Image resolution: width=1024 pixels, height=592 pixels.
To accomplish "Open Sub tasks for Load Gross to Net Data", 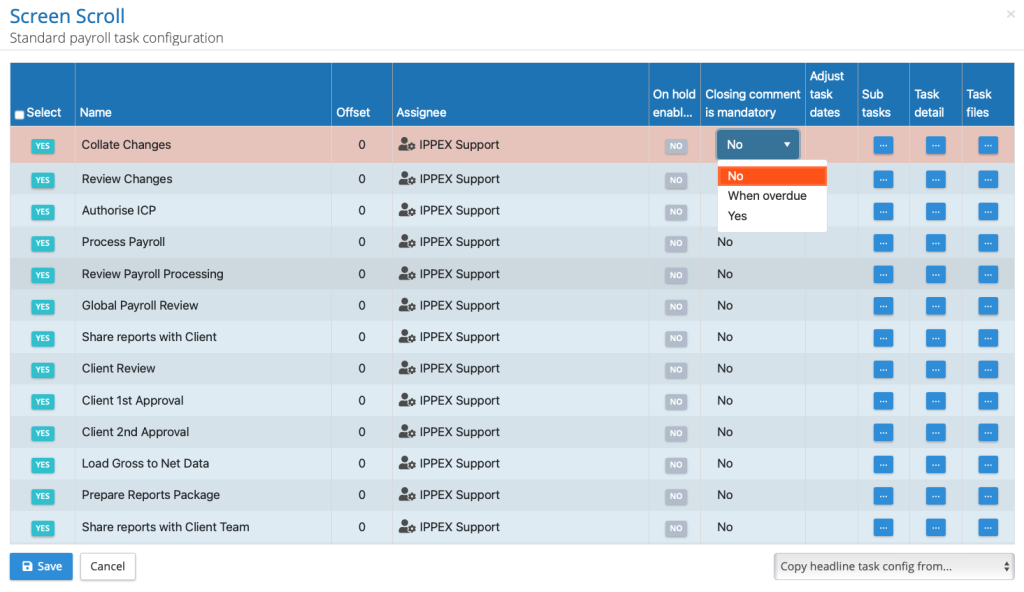I will click(x=883, y=464).
